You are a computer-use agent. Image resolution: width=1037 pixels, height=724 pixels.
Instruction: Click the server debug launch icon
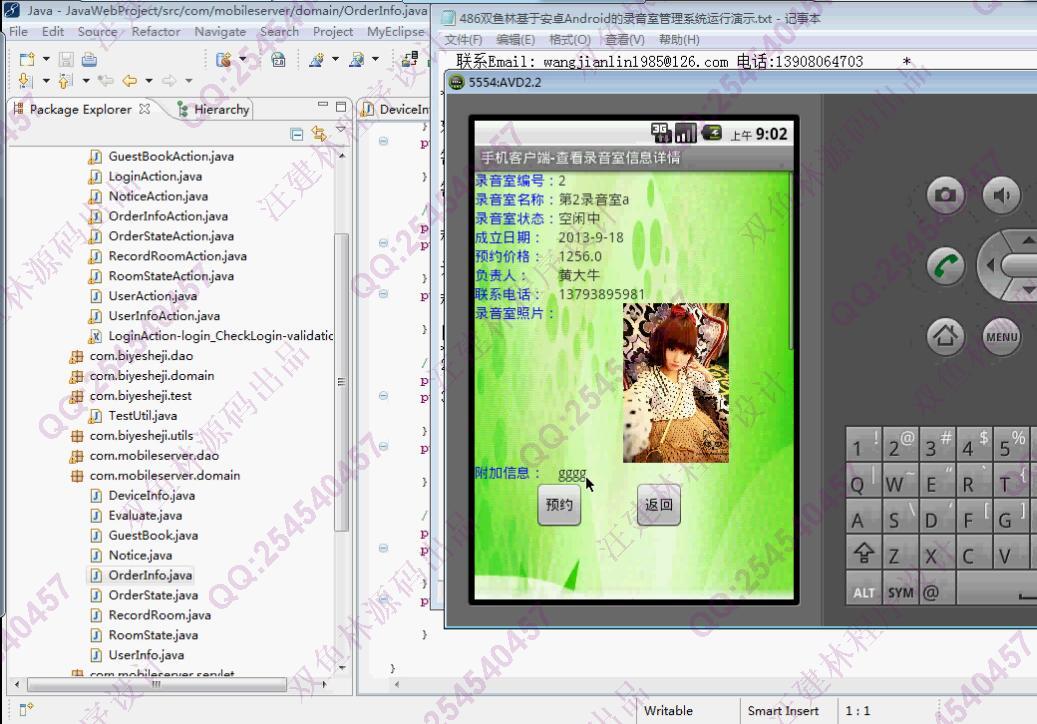coord(224,60)
